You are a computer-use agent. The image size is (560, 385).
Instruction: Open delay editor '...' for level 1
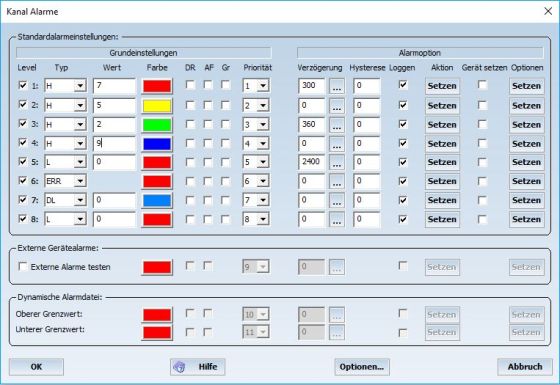click(337, 86)
